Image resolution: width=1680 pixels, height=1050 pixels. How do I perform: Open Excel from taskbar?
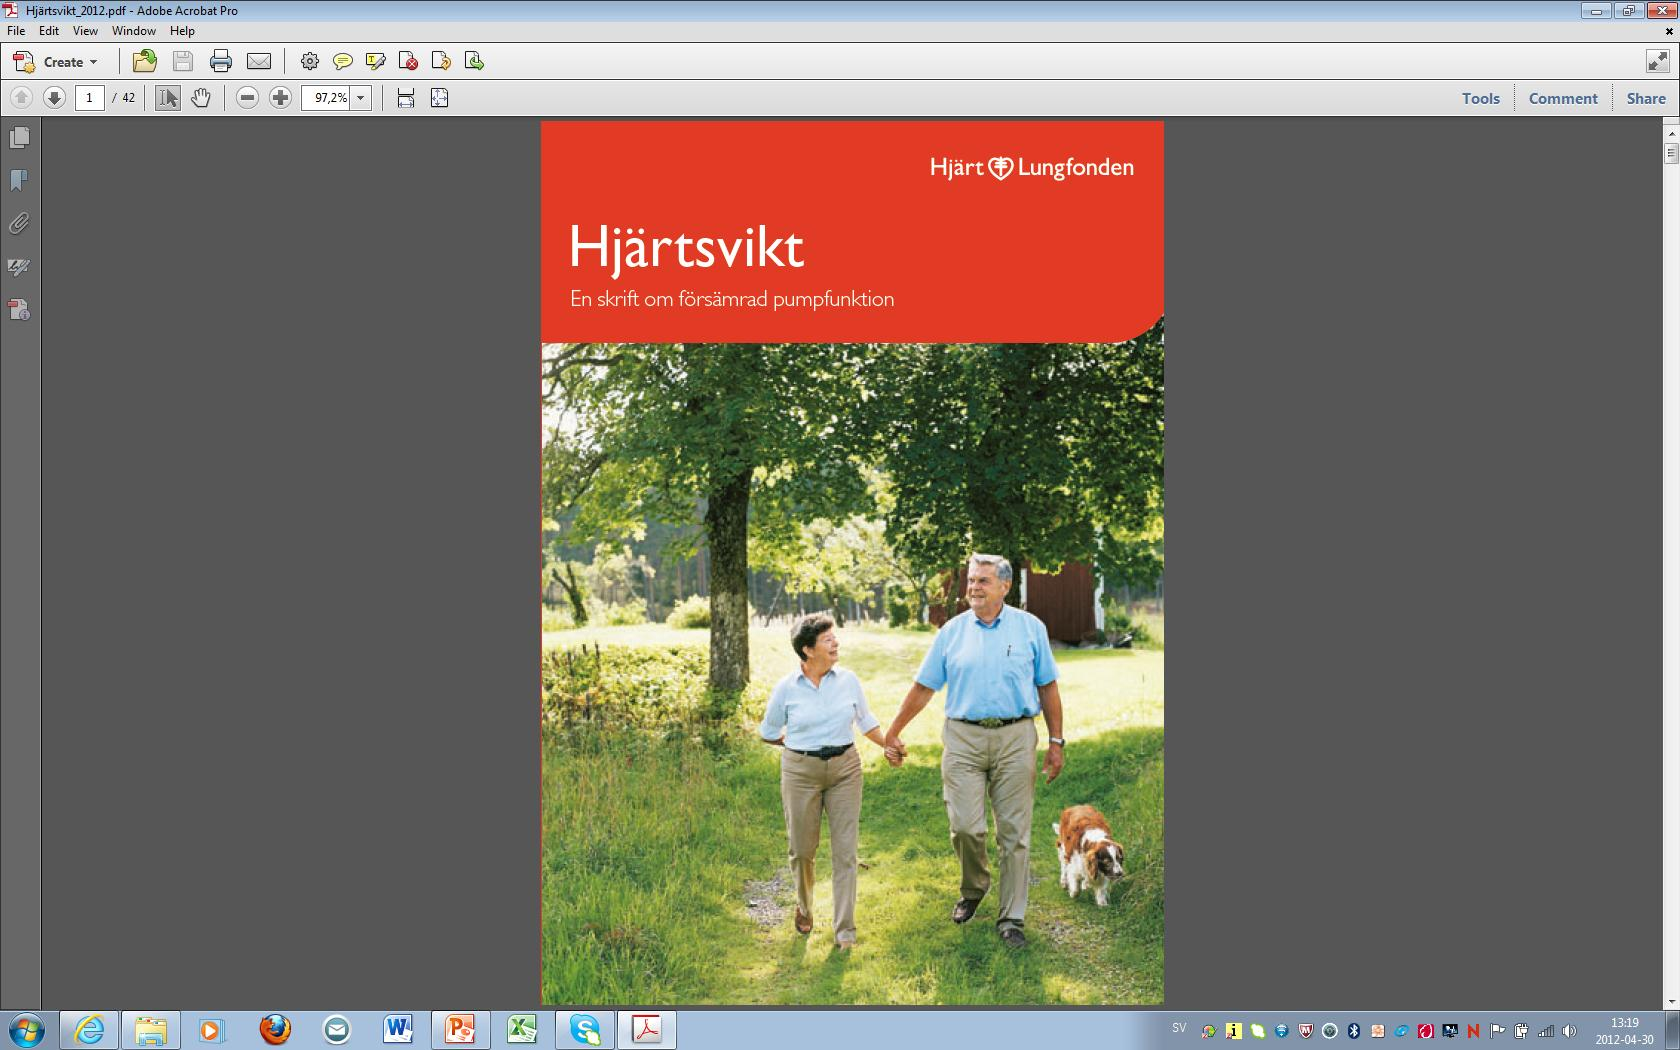522,1029
